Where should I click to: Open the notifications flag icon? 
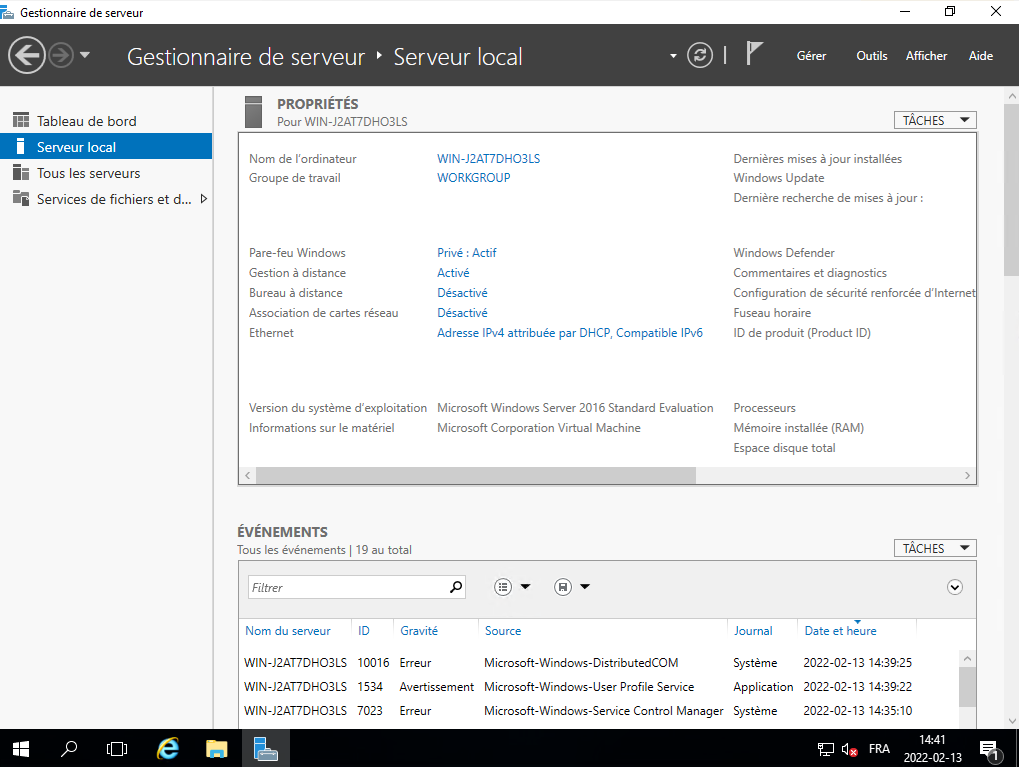[755, 55]
